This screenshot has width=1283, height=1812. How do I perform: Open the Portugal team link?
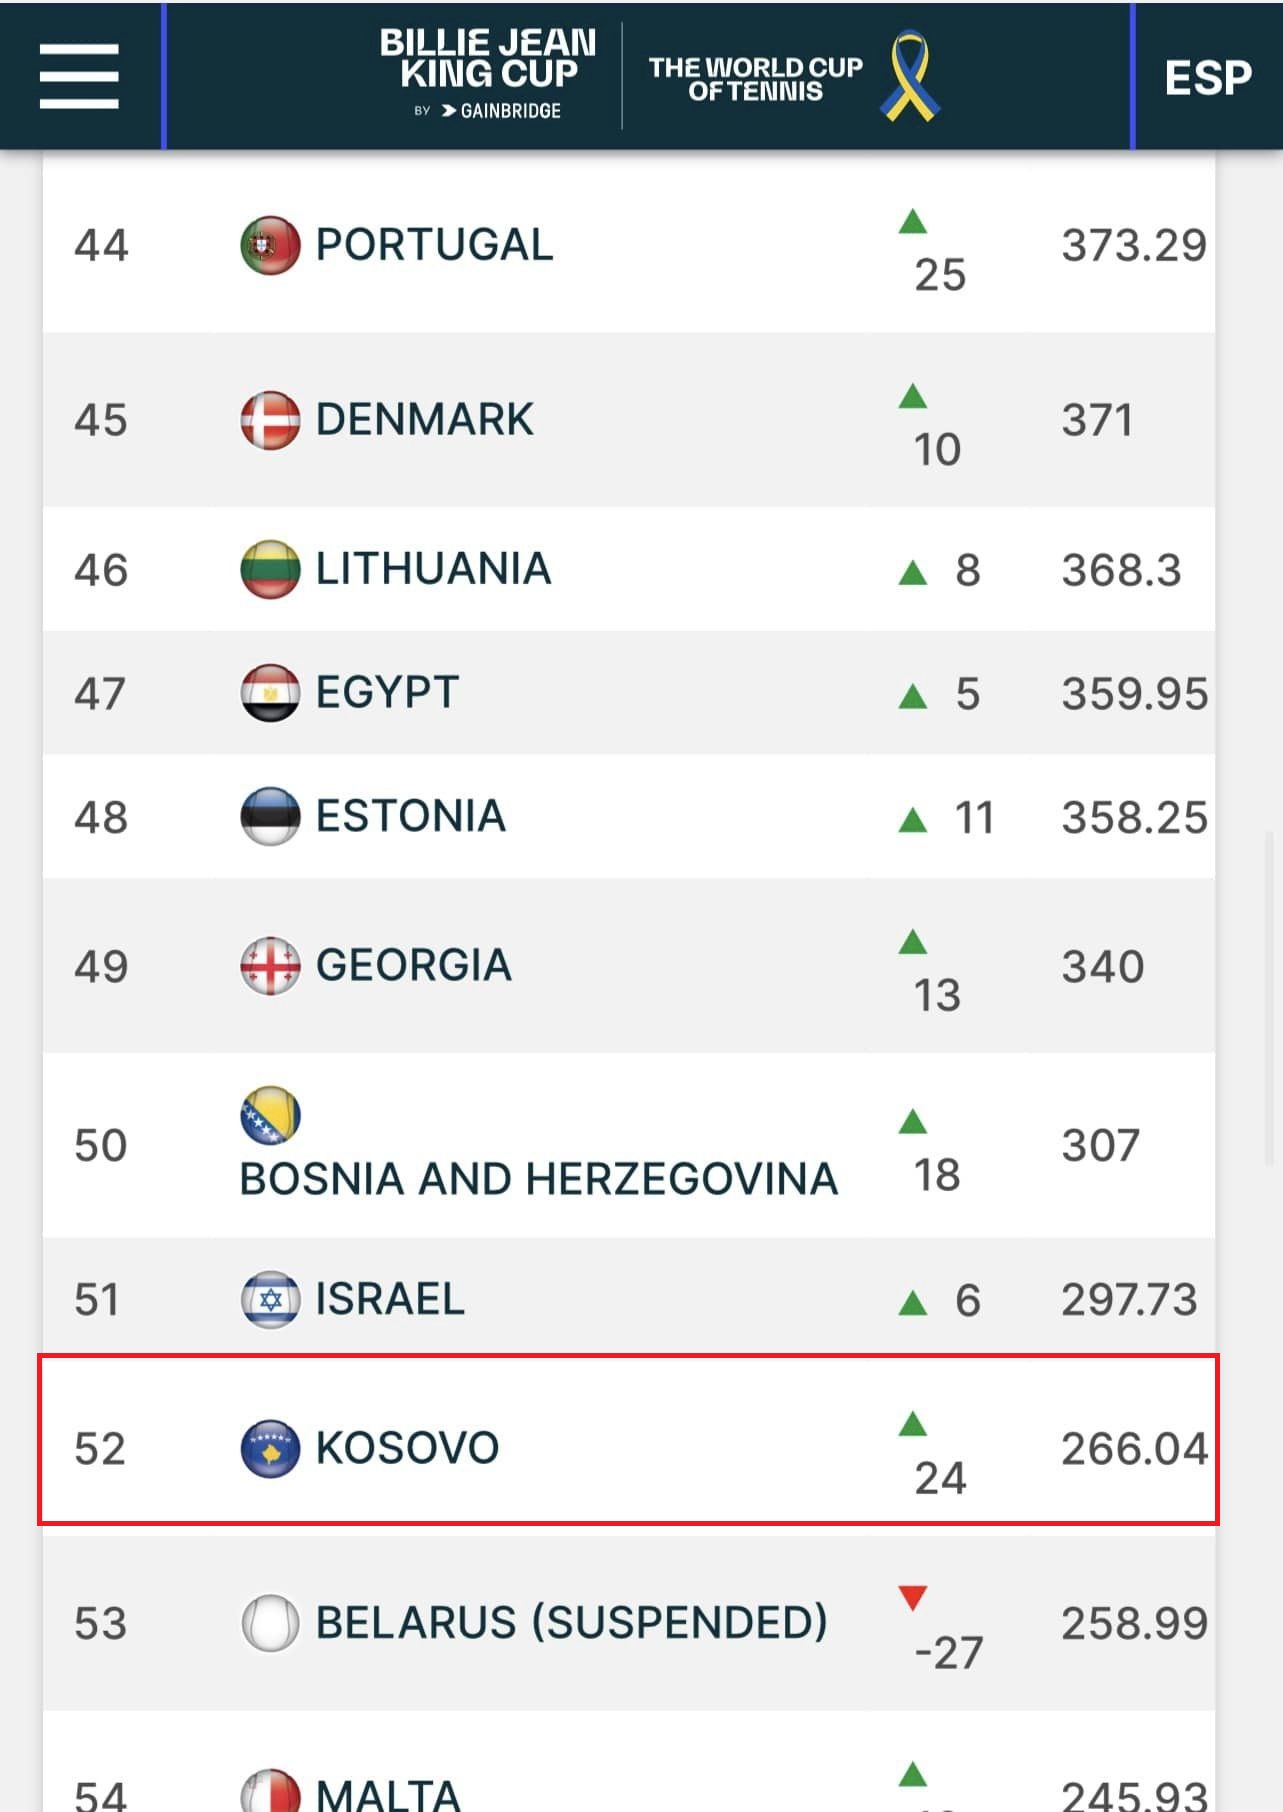(x=434, y=245)
